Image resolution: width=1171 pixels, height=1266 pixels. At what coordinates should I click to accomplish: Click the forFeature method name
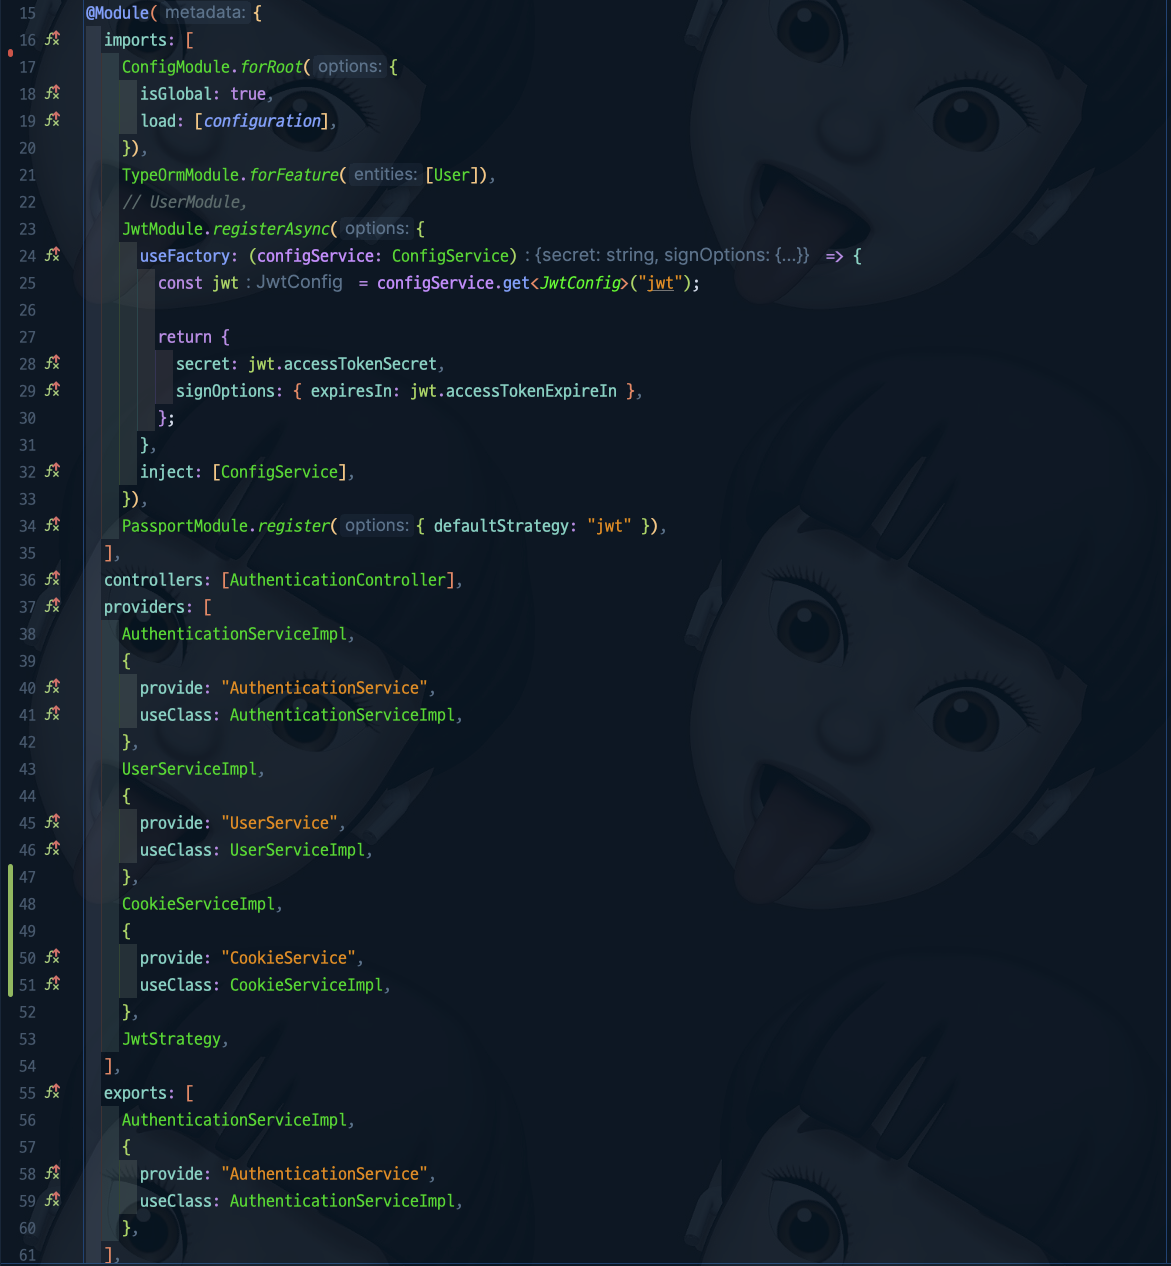[294, 175]
